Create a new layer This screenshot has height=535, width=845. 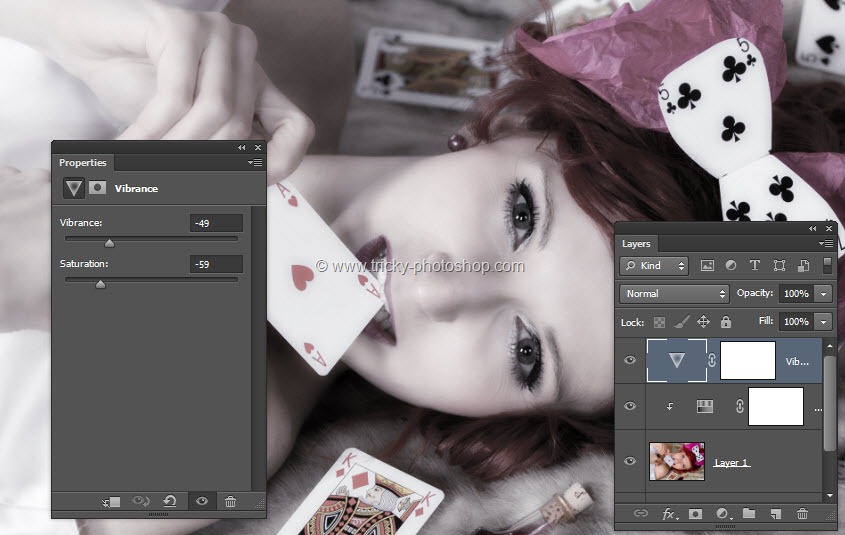click(x=775, y=513)
